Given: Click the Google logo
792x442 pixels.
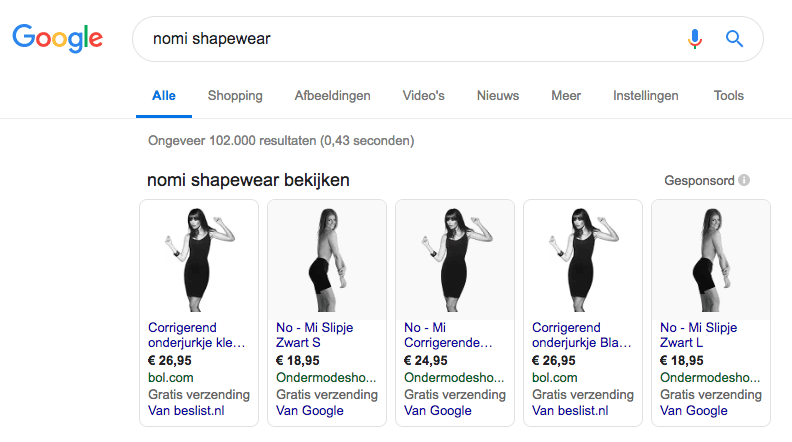Looking at the screenshot, I should tap(57, 39).
